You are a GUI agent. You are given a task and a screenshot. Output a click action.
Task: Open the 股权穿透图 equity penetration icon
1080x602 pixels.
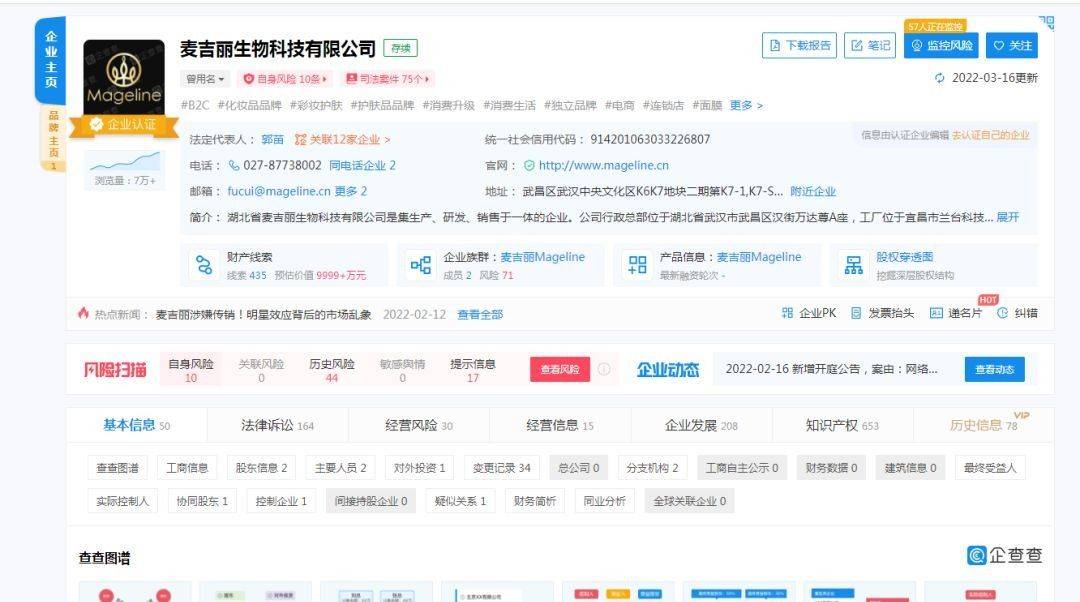(x=855, y=263)
